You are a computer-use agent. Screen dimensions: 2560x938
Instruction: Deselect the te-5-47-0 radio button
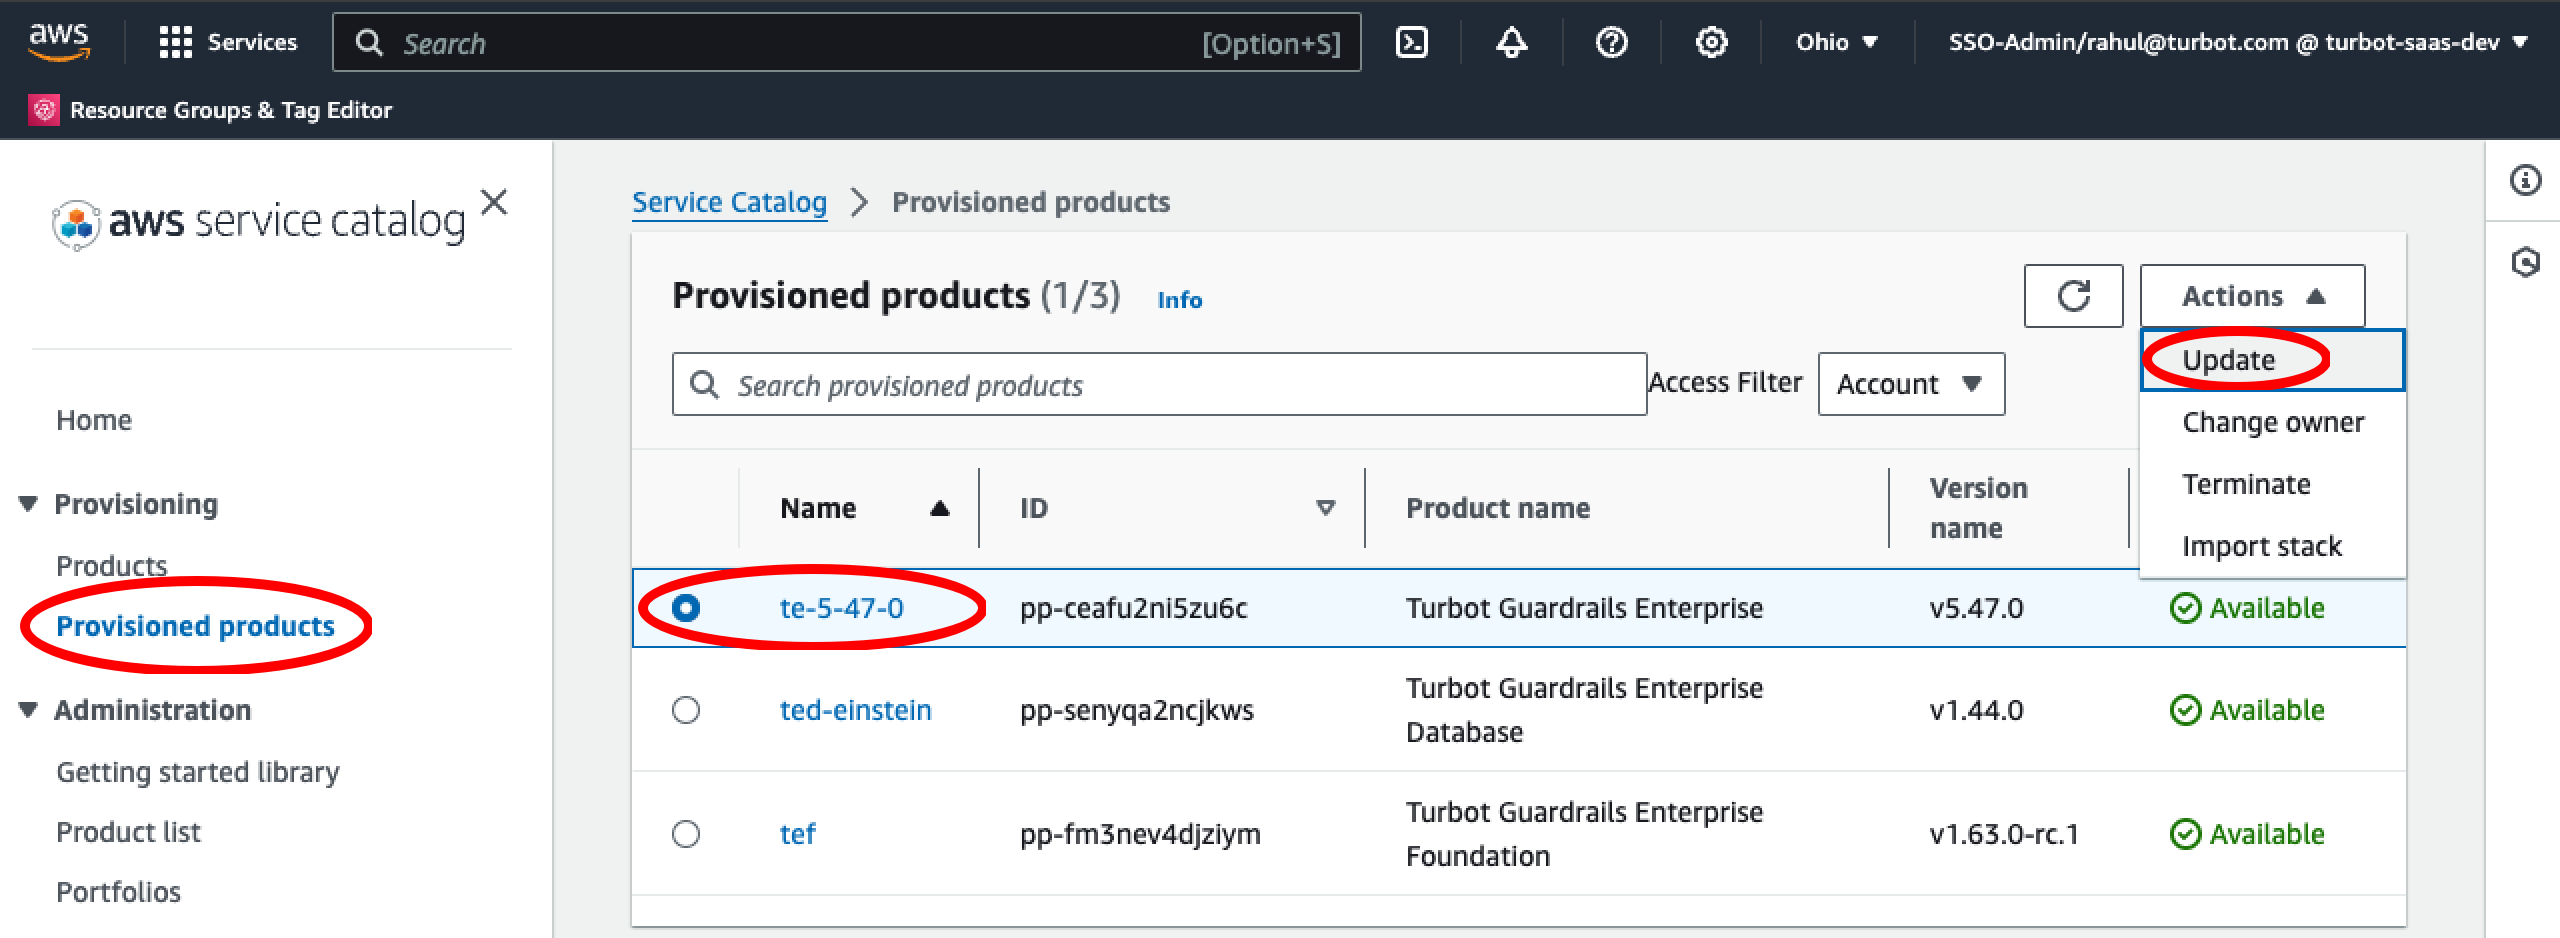(686, 607)
